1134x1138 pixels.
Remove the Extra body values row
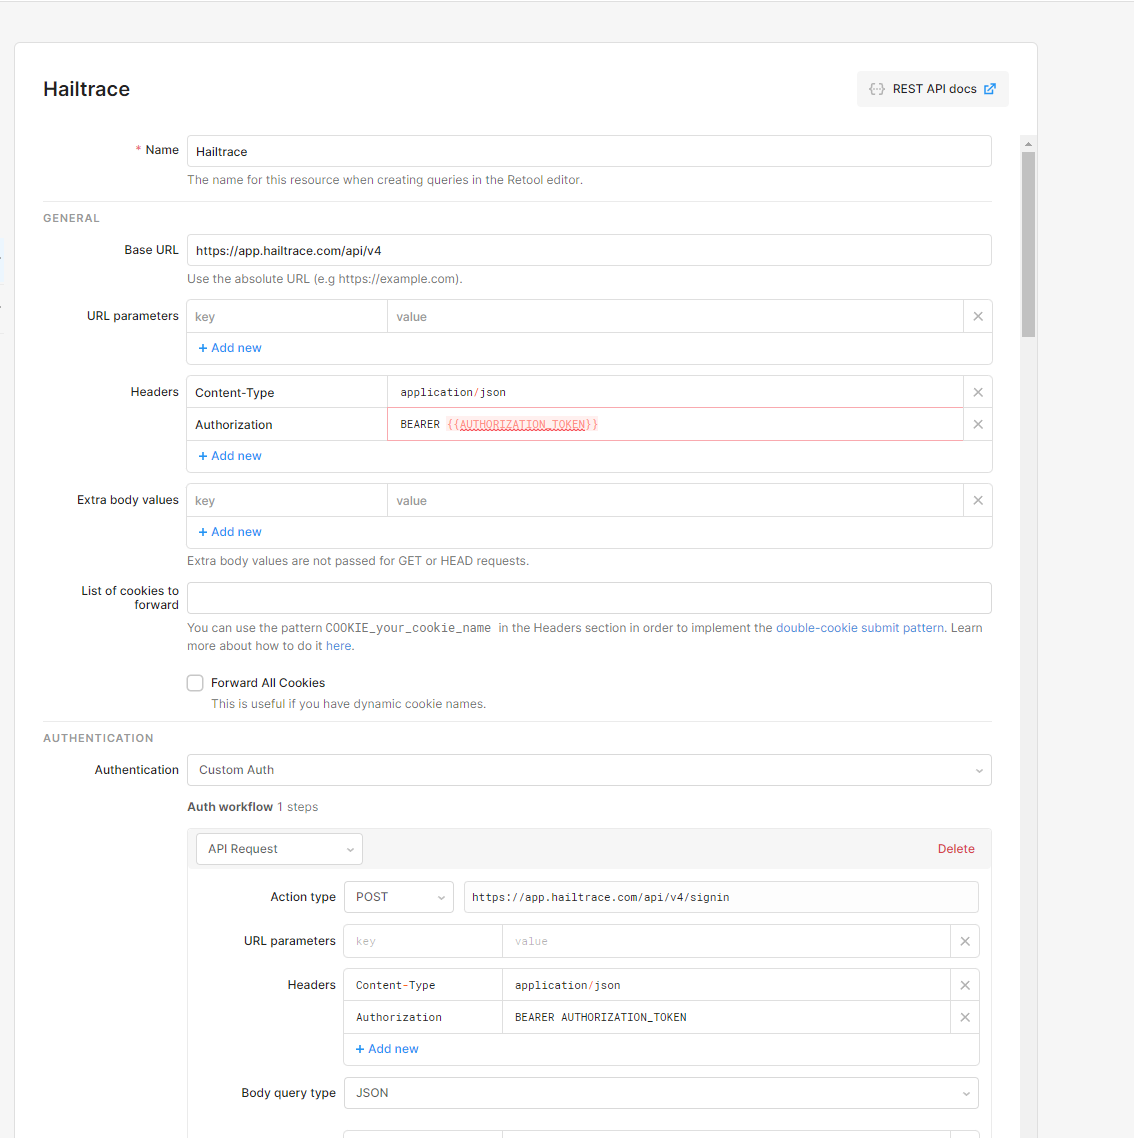pos(978,501)
